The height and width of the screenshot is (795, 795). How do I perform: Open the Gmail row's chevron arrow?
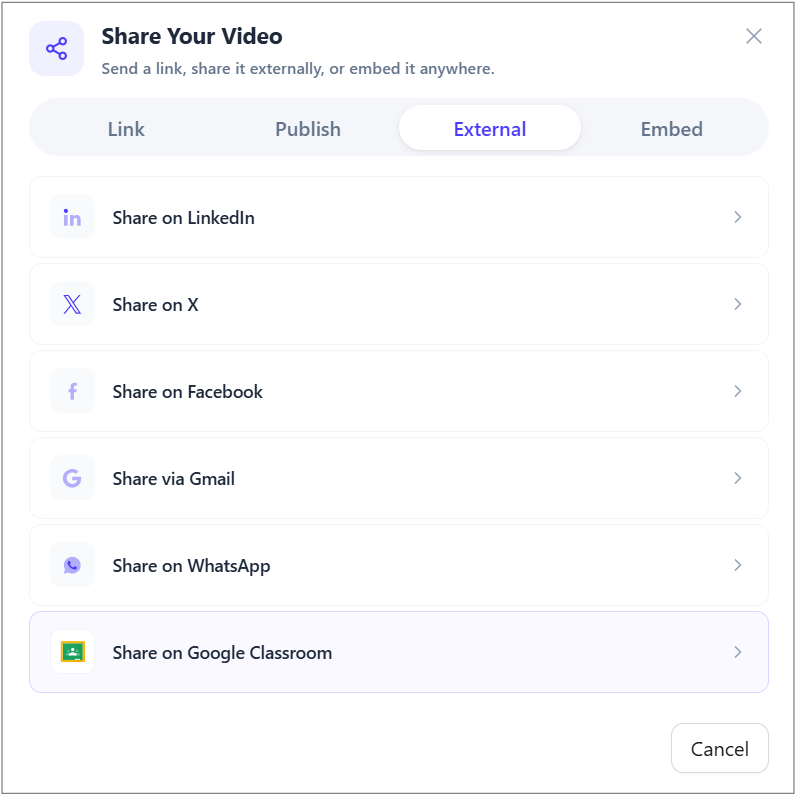(738, 478)
